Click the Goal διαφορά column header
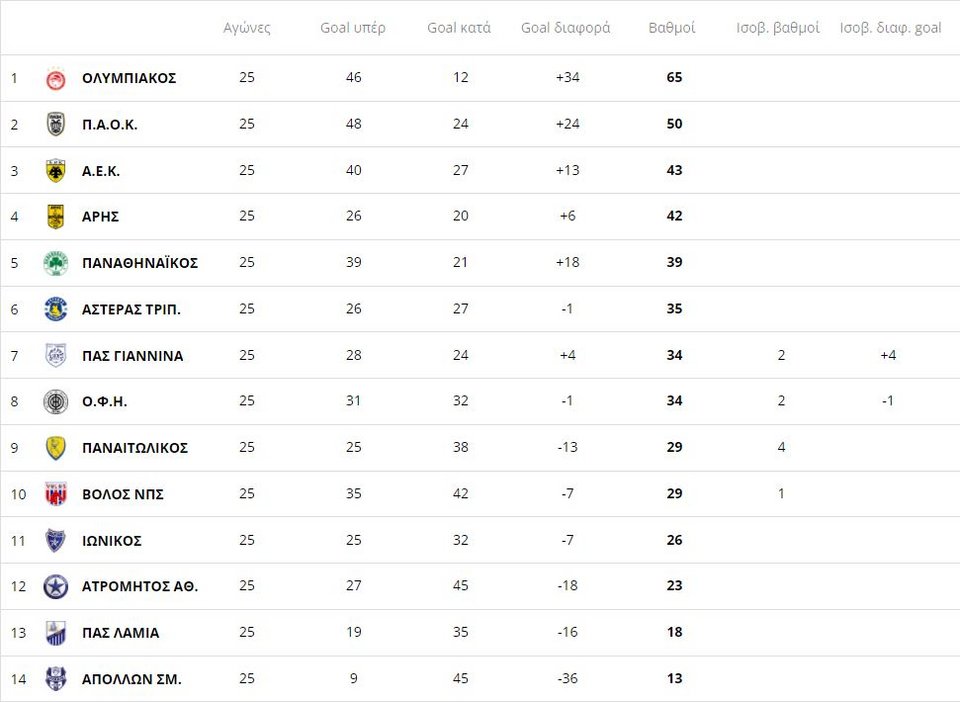Screen dimensions: 960x702 pos(566,28)
